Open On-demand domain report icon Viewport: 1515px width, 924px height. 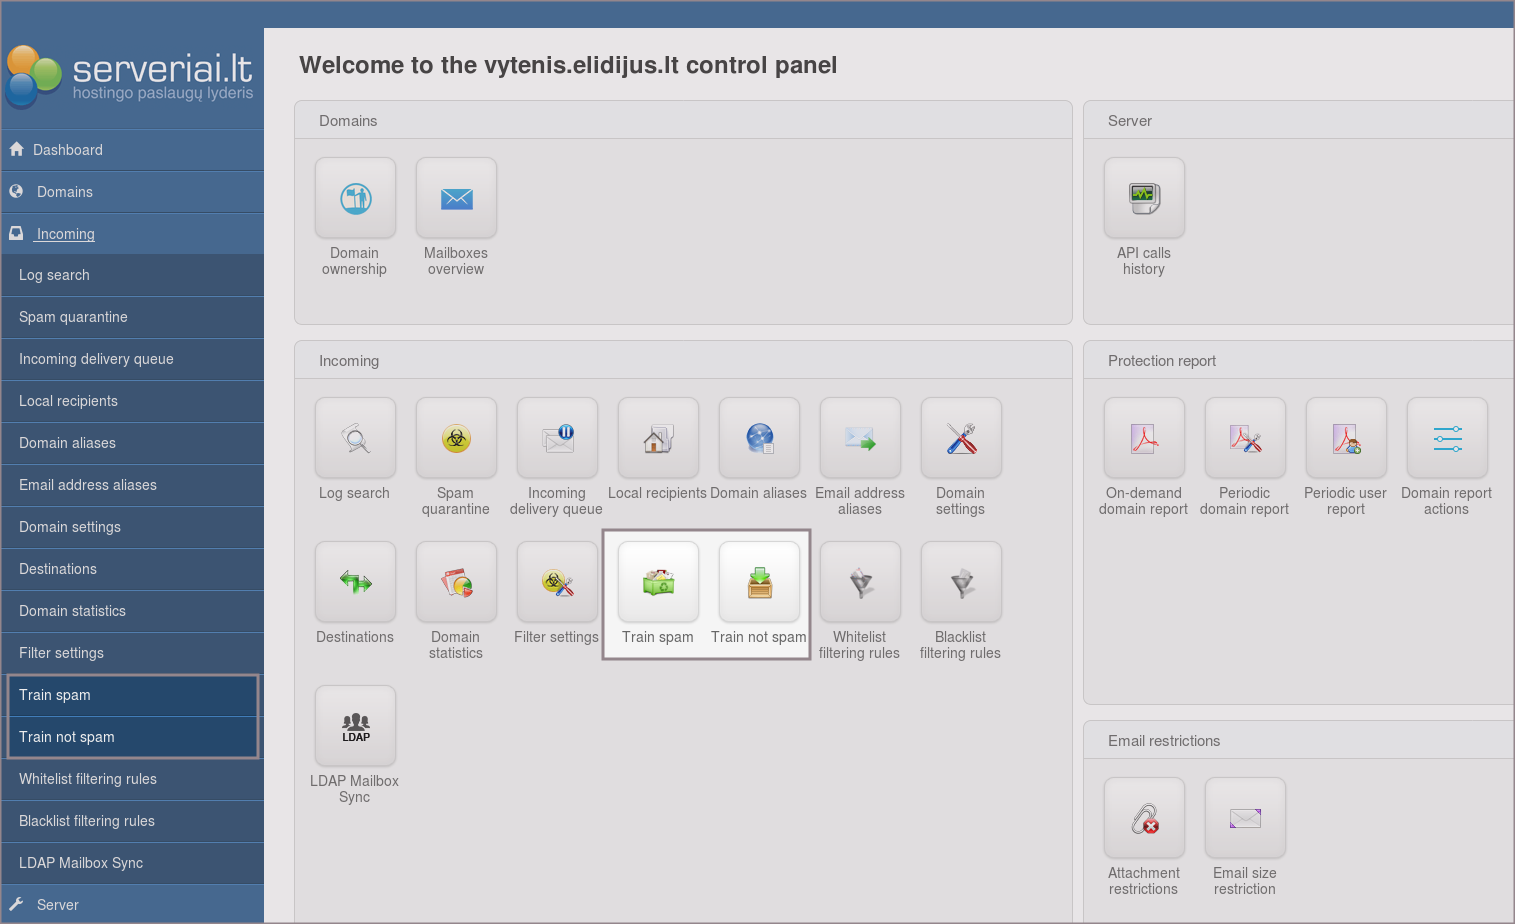(1144, 438)
